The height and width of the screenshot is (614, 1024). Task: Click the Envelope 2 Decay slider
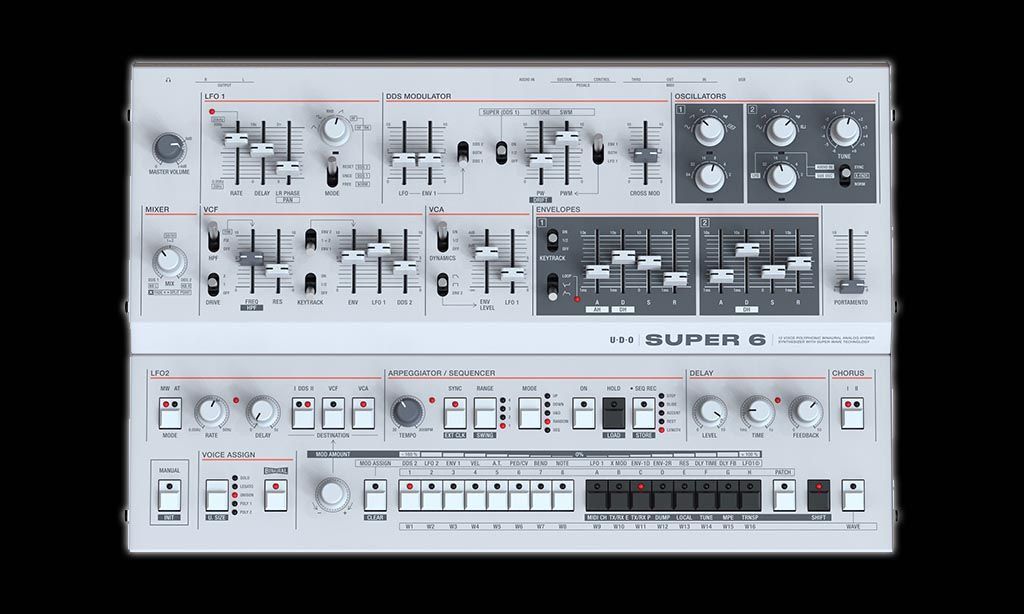point(746,250)
